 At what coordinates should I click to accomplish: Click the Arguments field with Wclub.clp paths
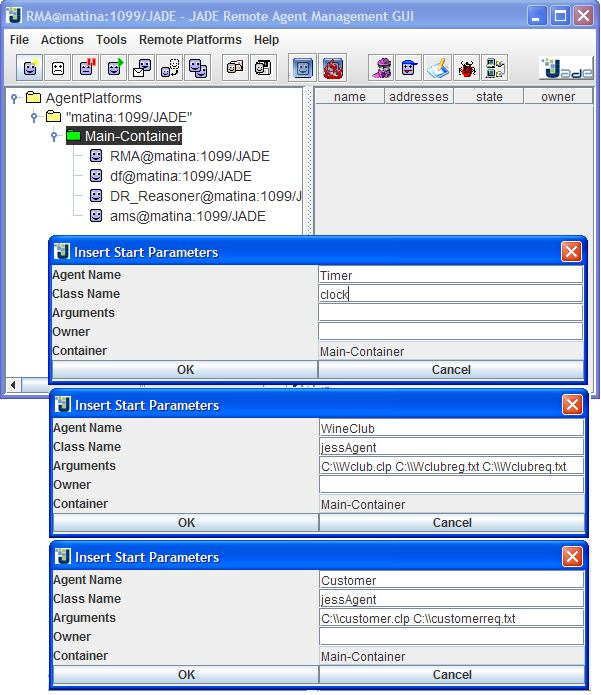click(451, 466)
